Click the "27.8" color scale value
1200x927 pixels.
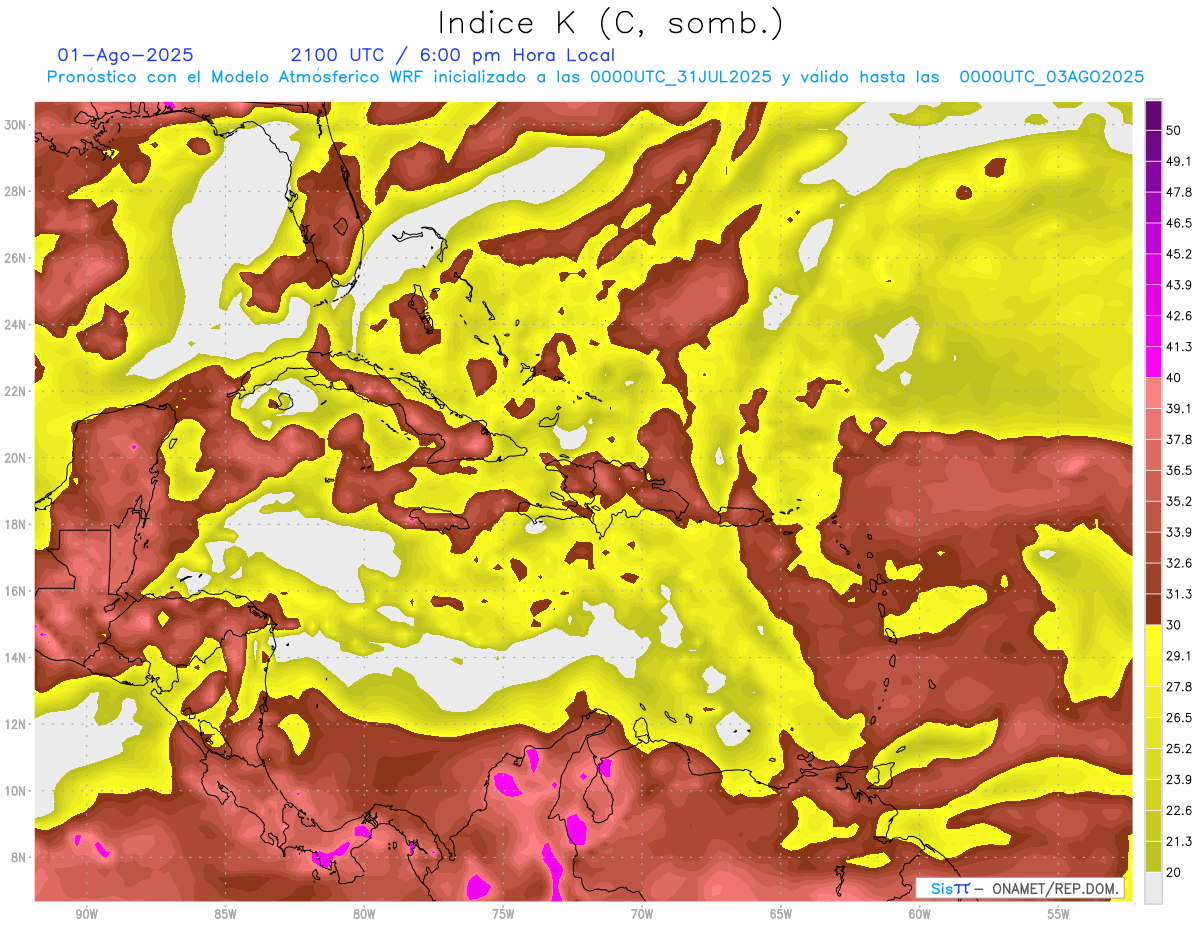click(x=1178, y=686)
